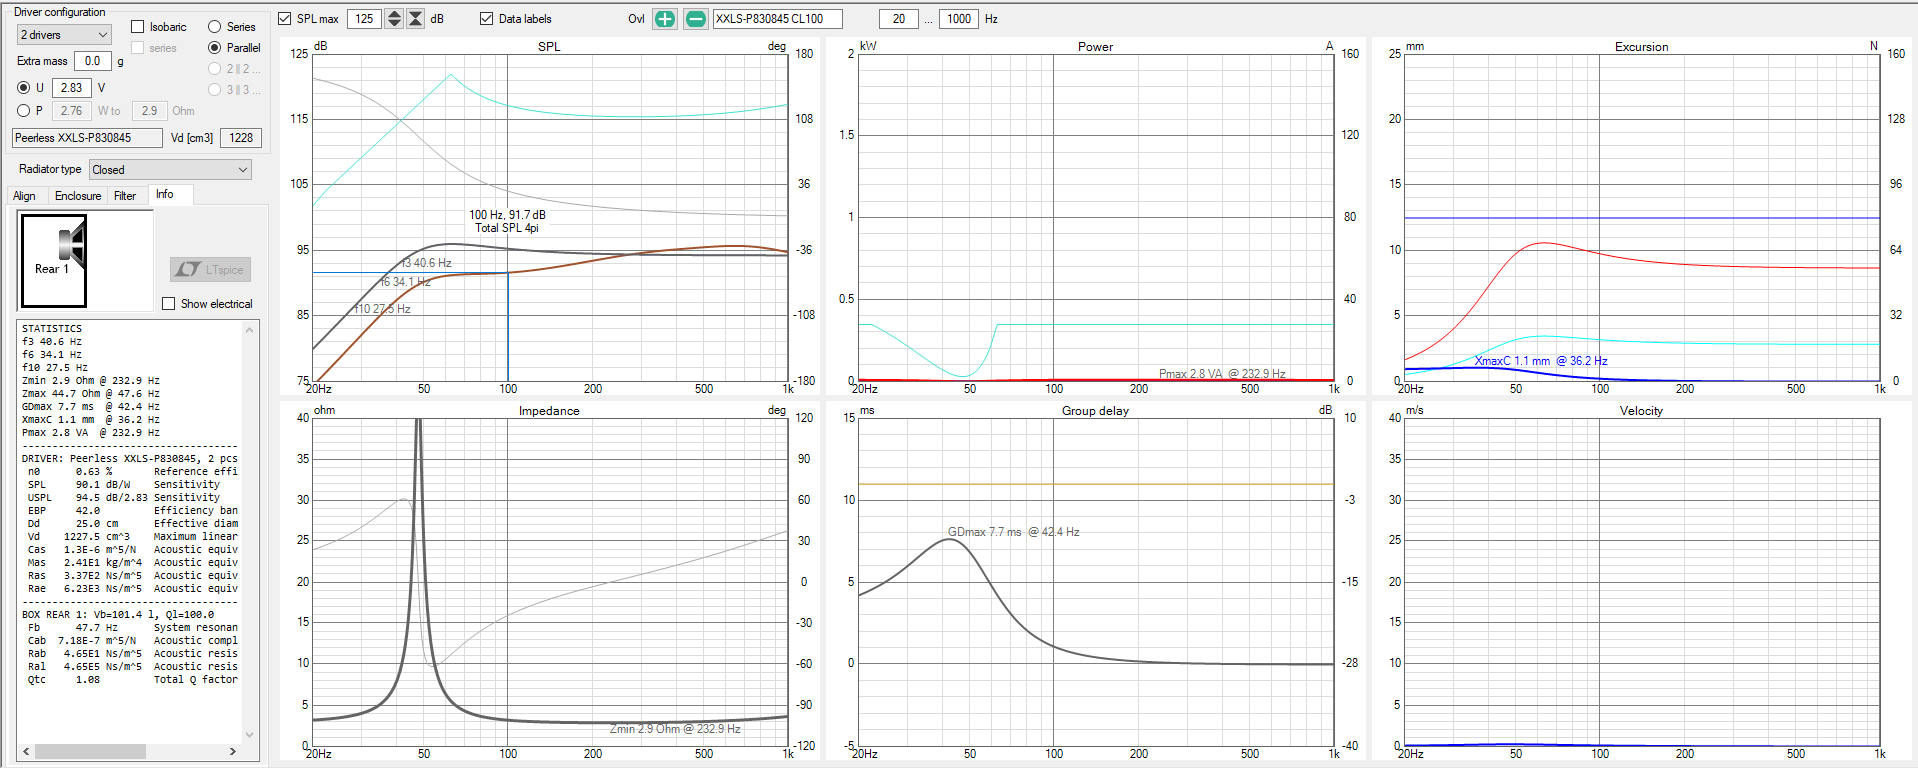Image resolution: width=1918 pixels, height=769 pixels.
Task: Switch to the Enclosure tab
Action: click(78, 196)
